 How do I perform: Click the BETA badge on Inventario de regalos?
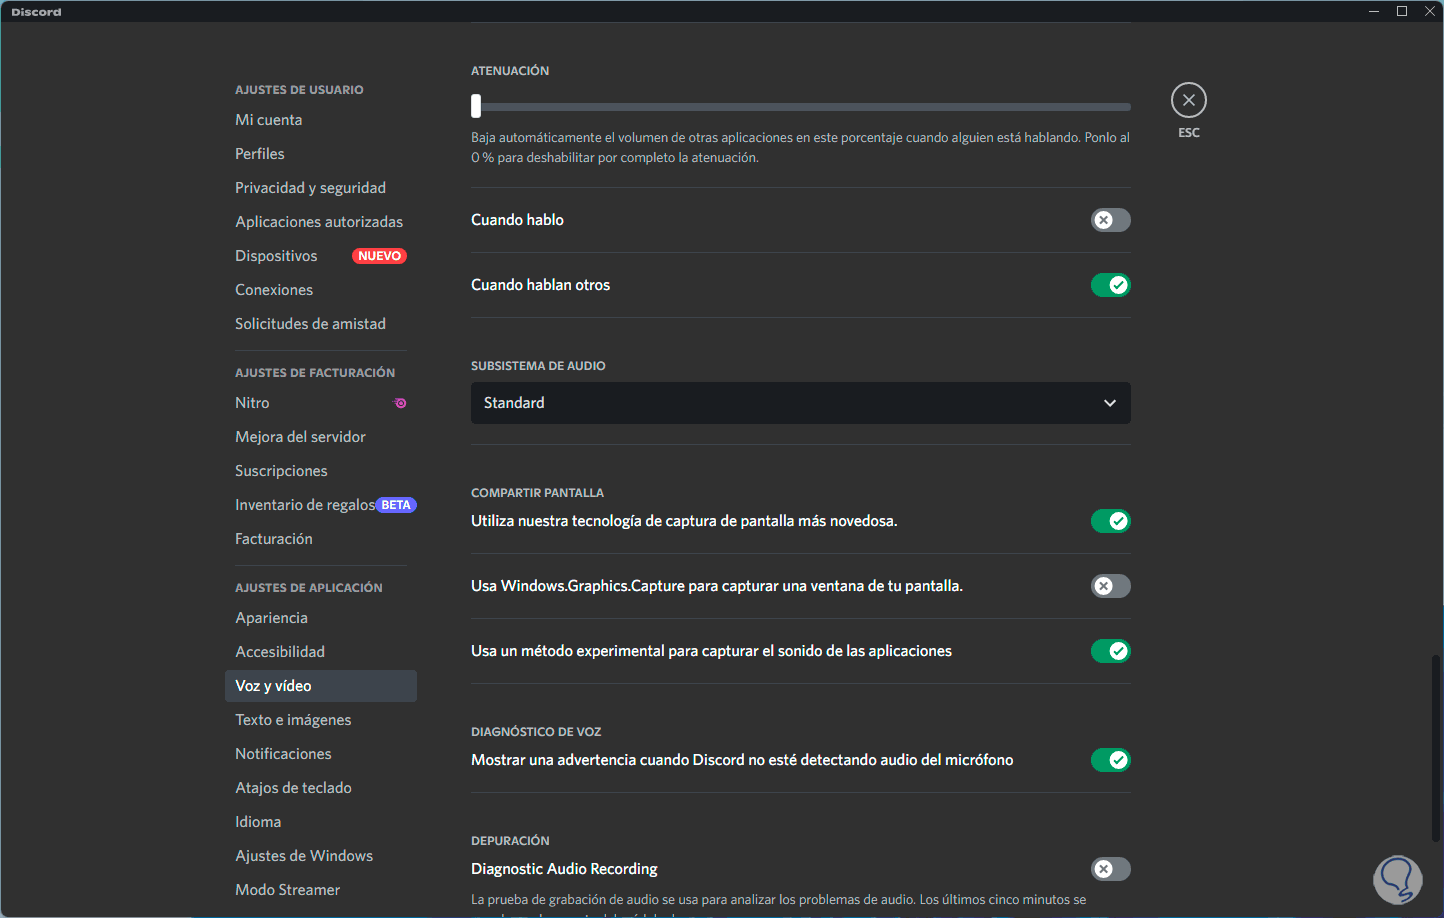pyautogui.click(x=396, y=505)
